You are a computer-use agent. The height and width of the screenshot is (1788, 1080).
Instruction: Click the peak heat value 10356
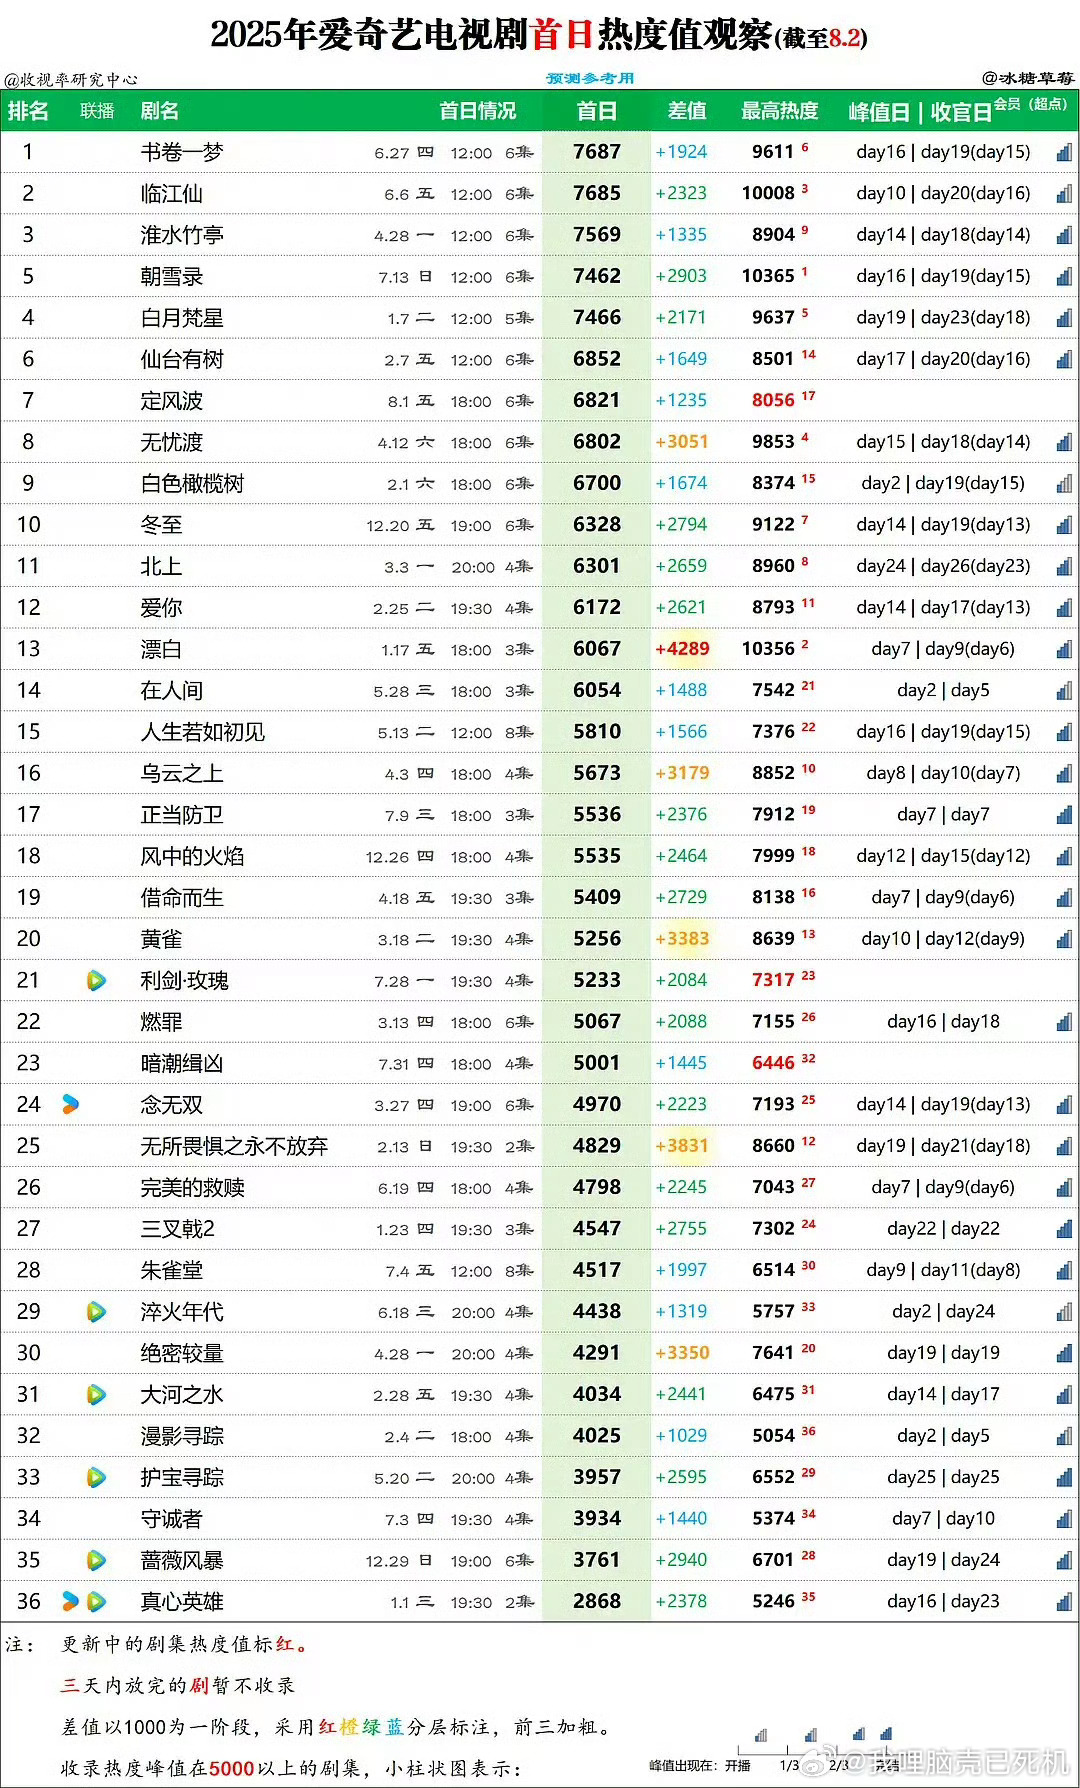click(x=768, y=649)
